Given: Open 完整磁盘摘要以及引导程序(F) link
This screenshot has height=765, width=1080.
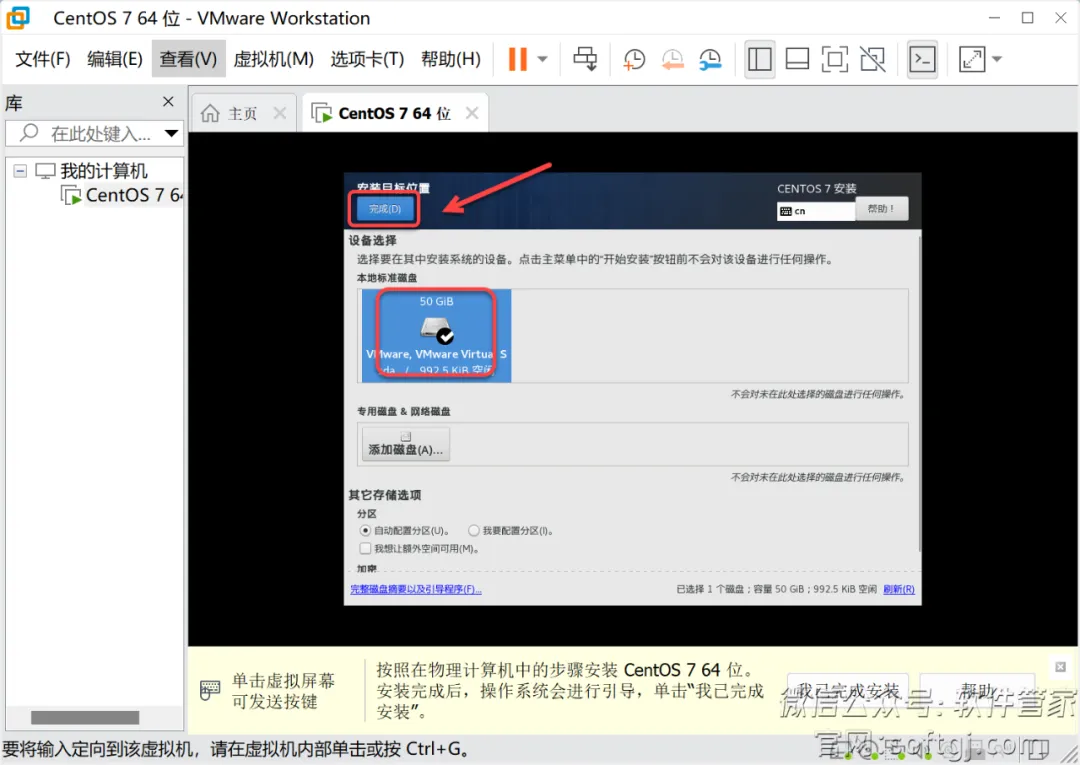Looking at the screenshot, I should point(415,589).
